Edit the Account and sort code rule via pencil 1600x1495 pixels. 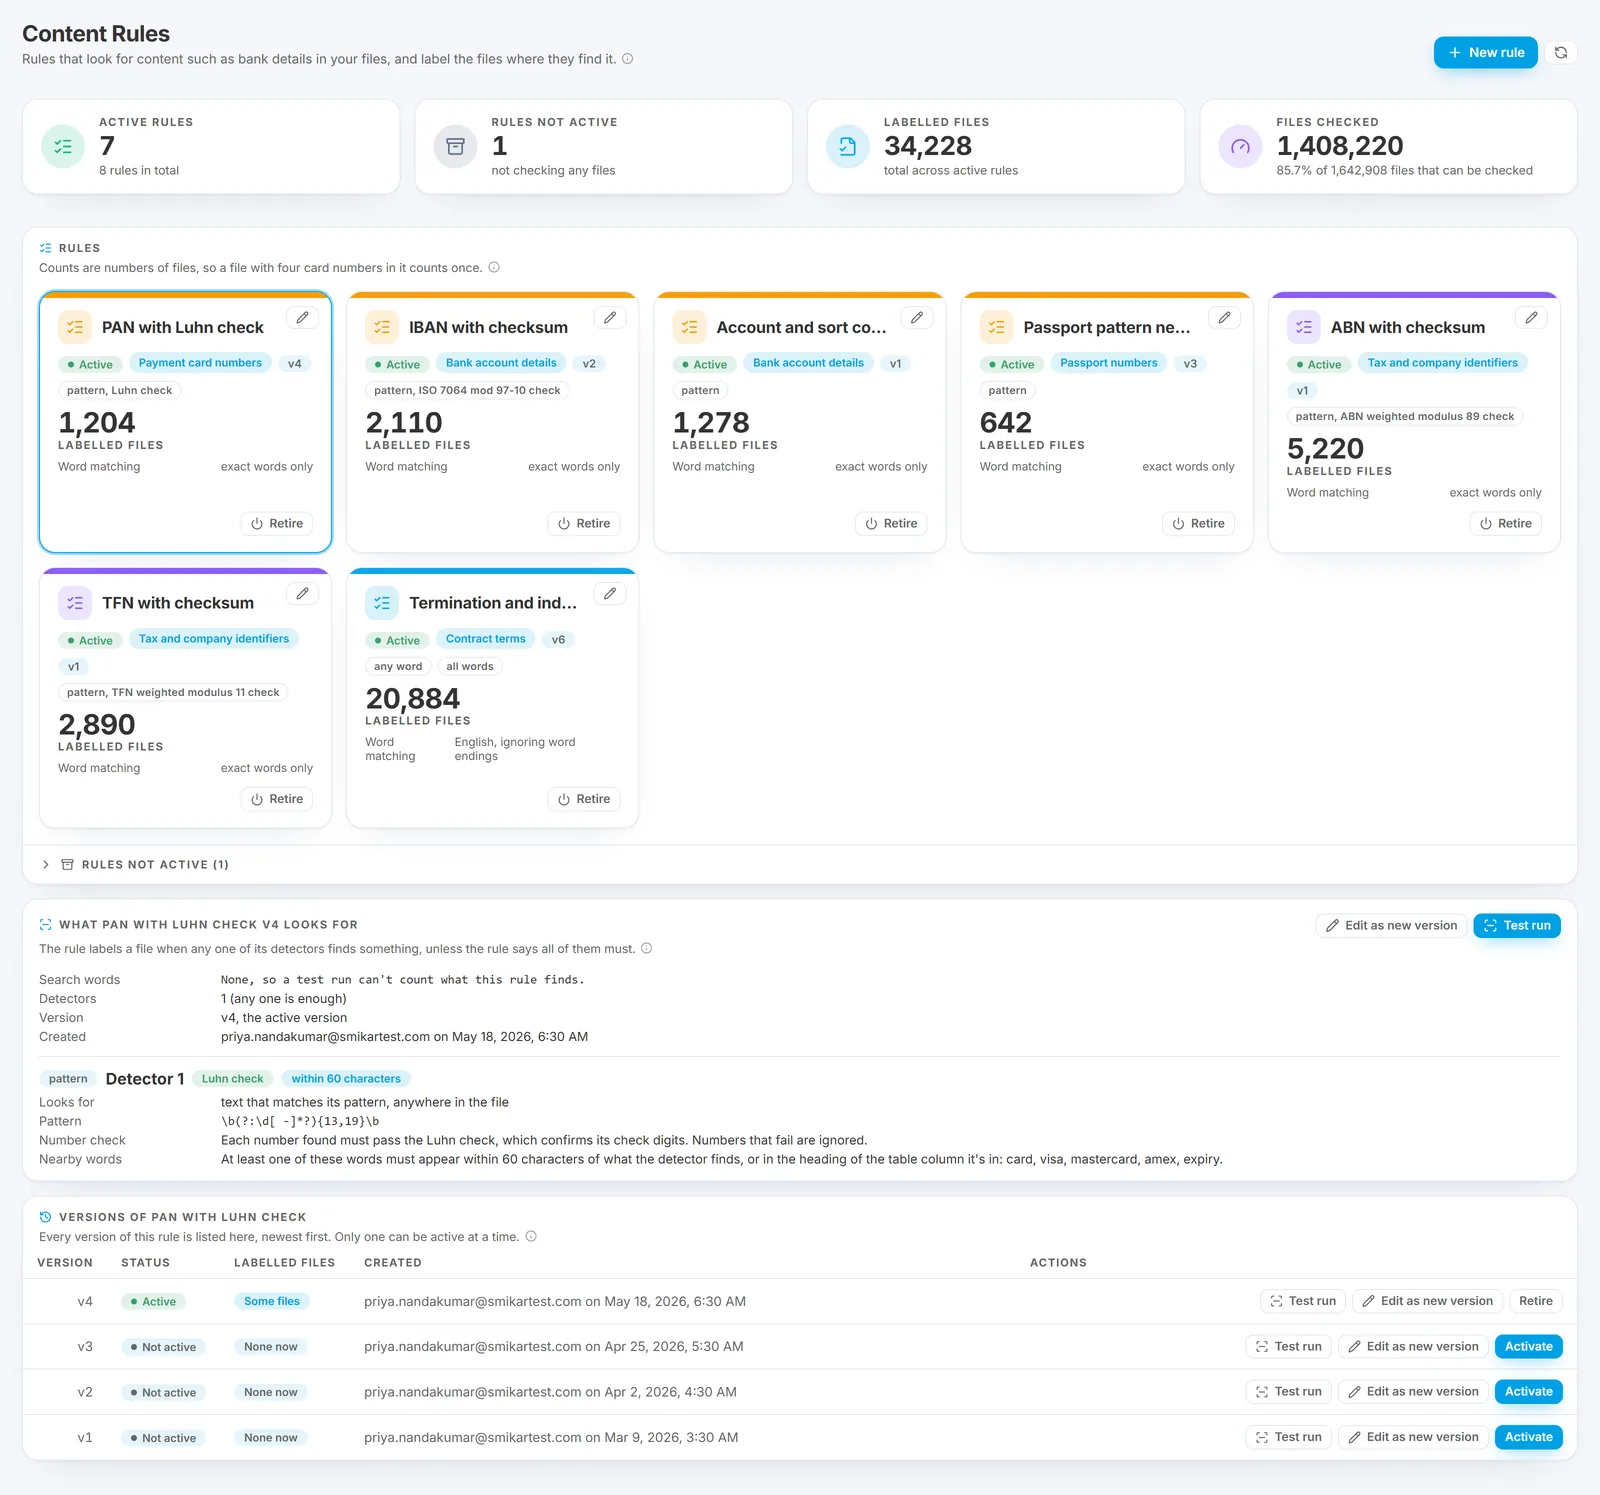(917, 318)
